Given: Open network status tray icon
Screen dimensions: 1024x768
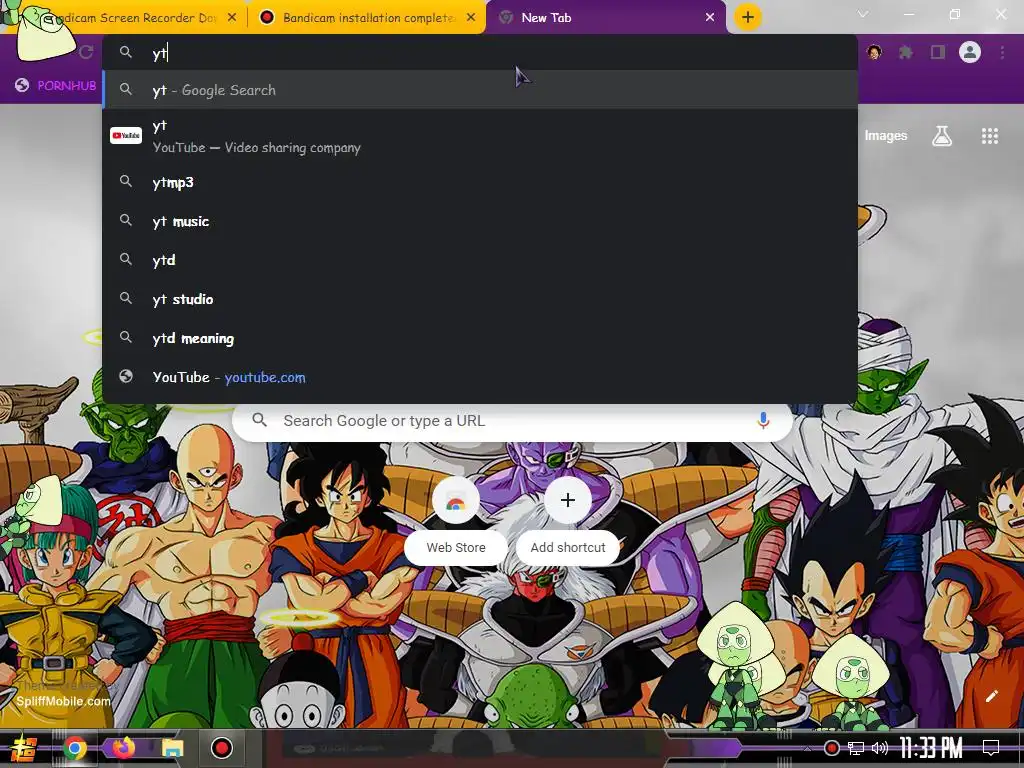Looking at the screenshot, I should pyautogui.click(x=856, y=748).
